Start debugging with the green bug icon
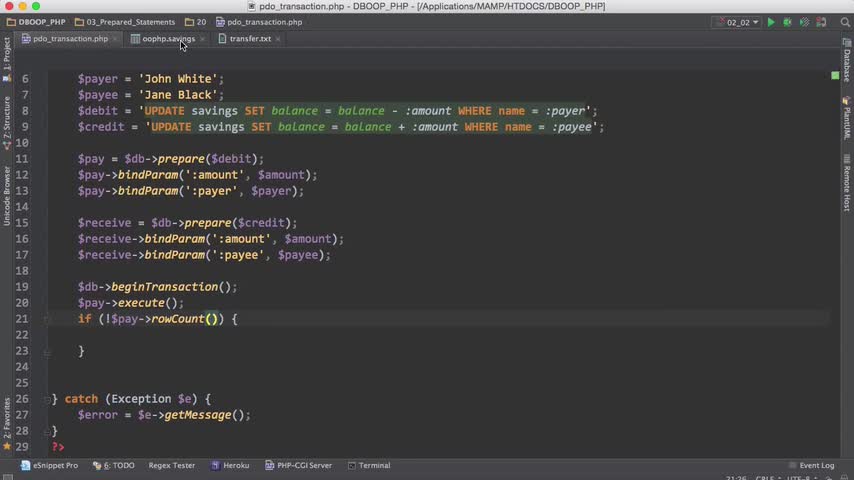This screenshot has width=854, height=480. pos(788,22)
